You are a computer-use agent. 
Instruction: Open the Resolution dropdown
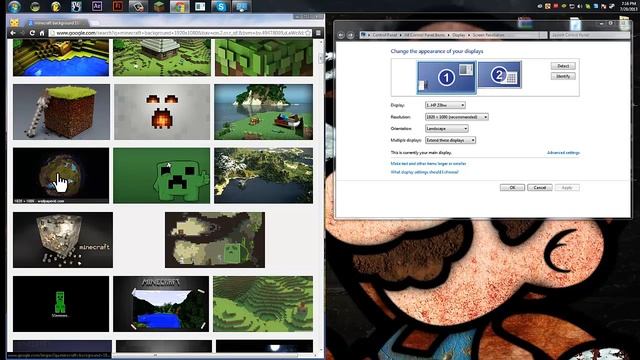tap(456, 117)
